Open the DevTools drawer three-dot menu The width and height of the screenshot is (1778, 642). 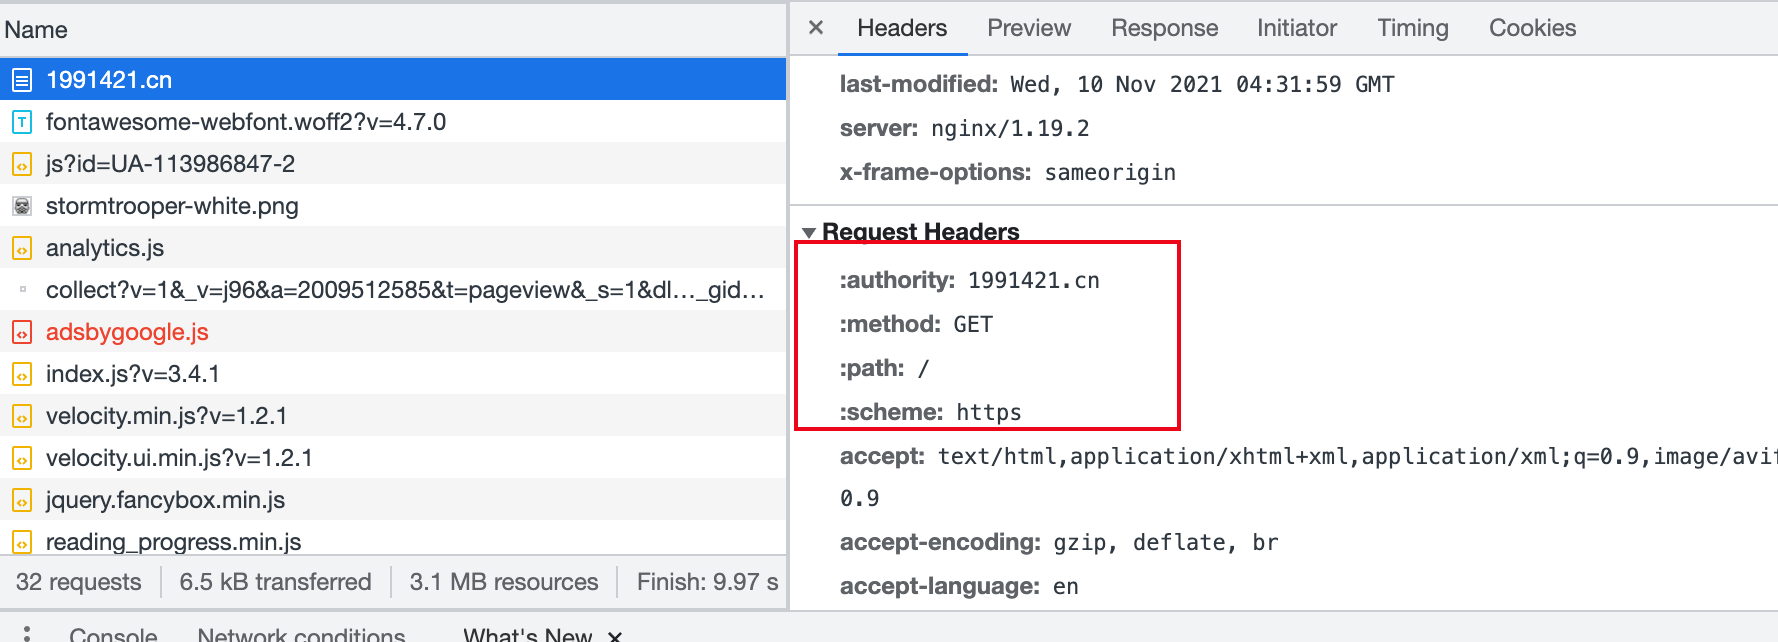(27, 634)
